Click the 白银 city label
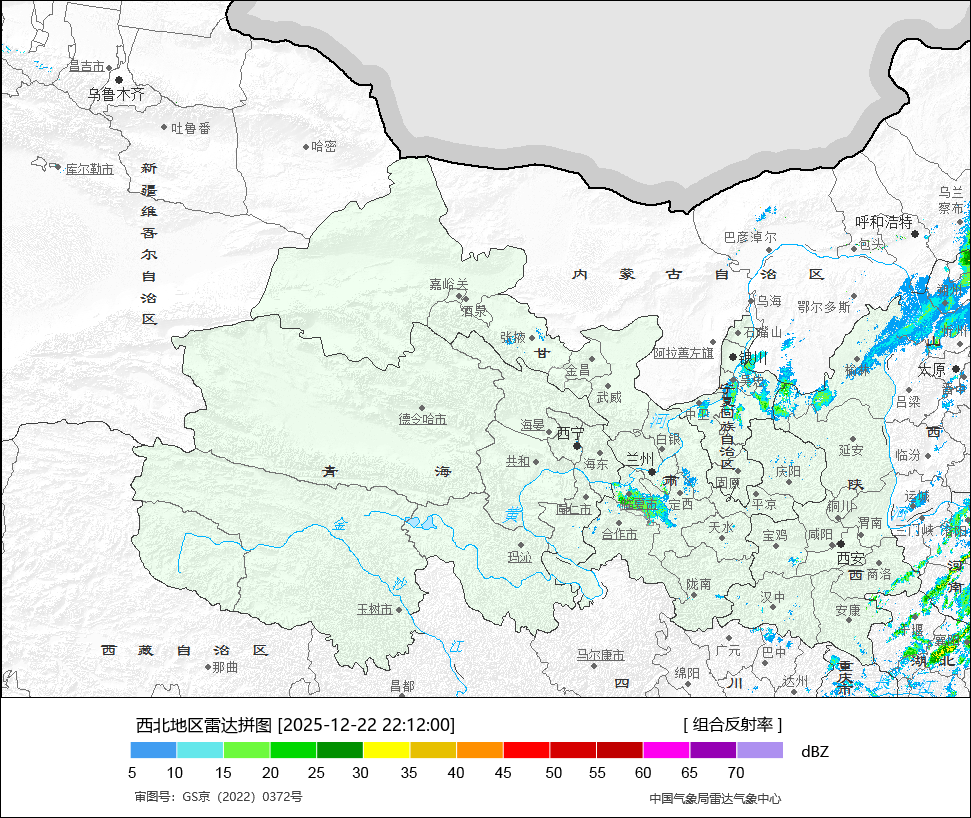971x818 pixels. pos(668,439)
